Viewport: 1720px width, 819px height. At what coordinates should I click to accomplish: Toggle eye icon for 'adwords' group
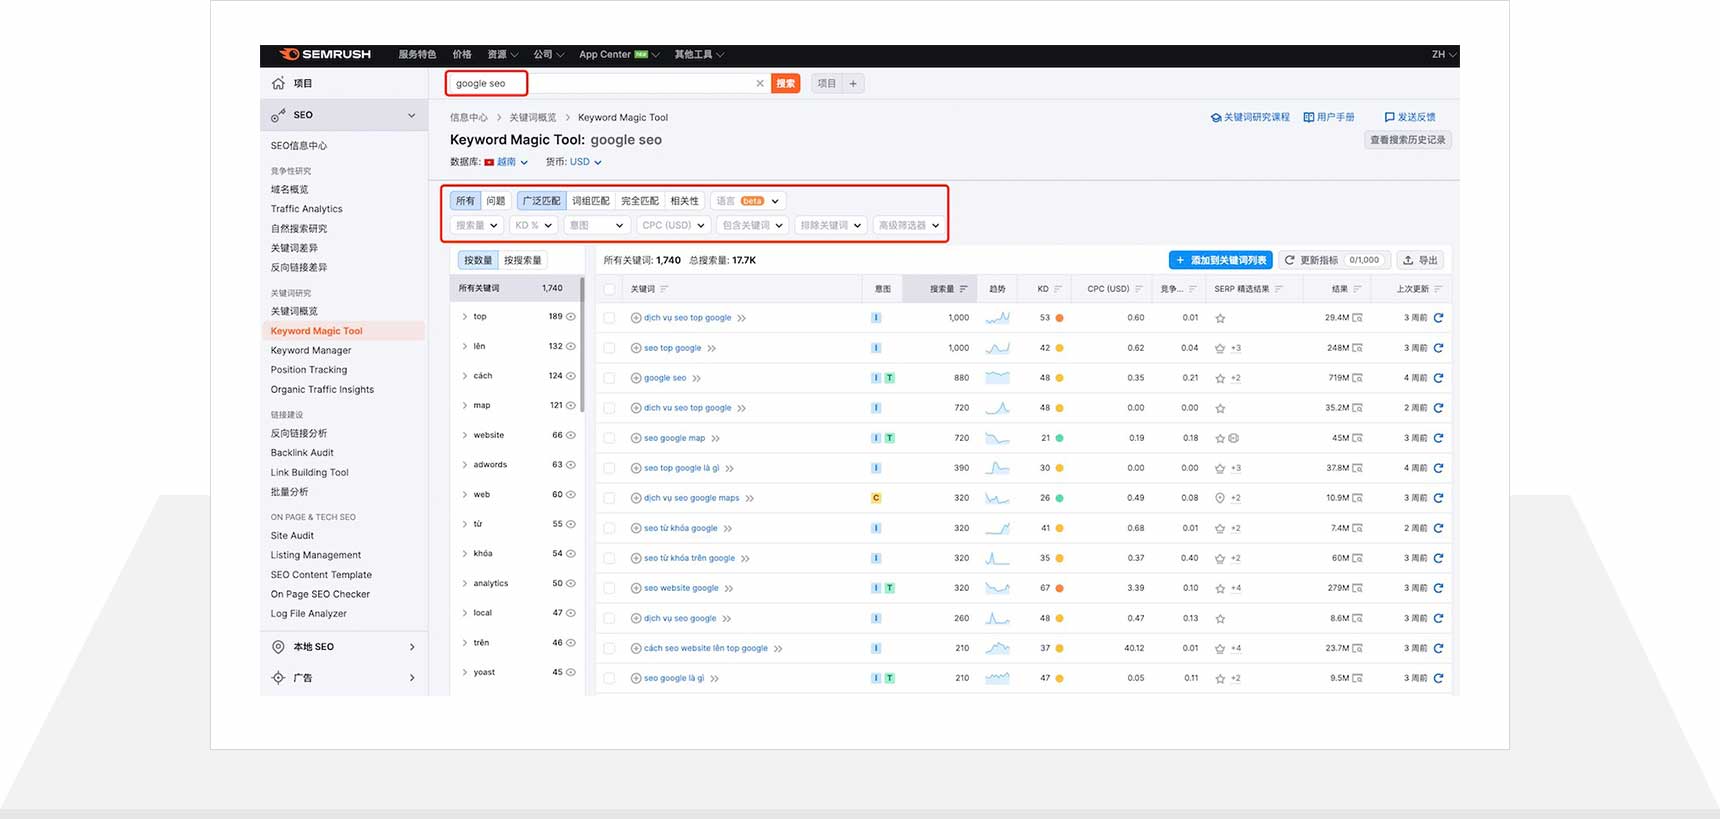(x=571, y=465)
